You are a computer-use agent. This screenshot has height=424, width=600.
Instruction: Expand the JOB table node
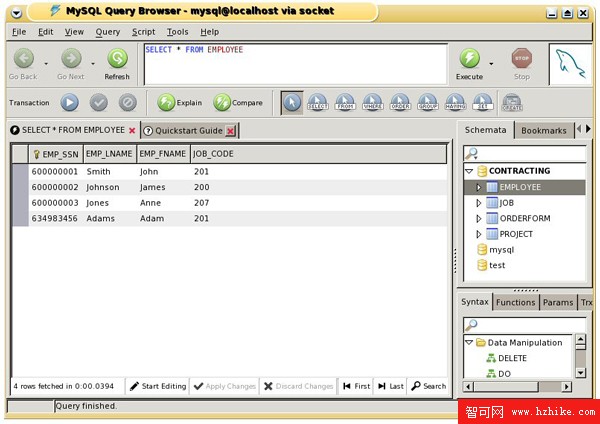pyautogui.click(x=478, y=203)
